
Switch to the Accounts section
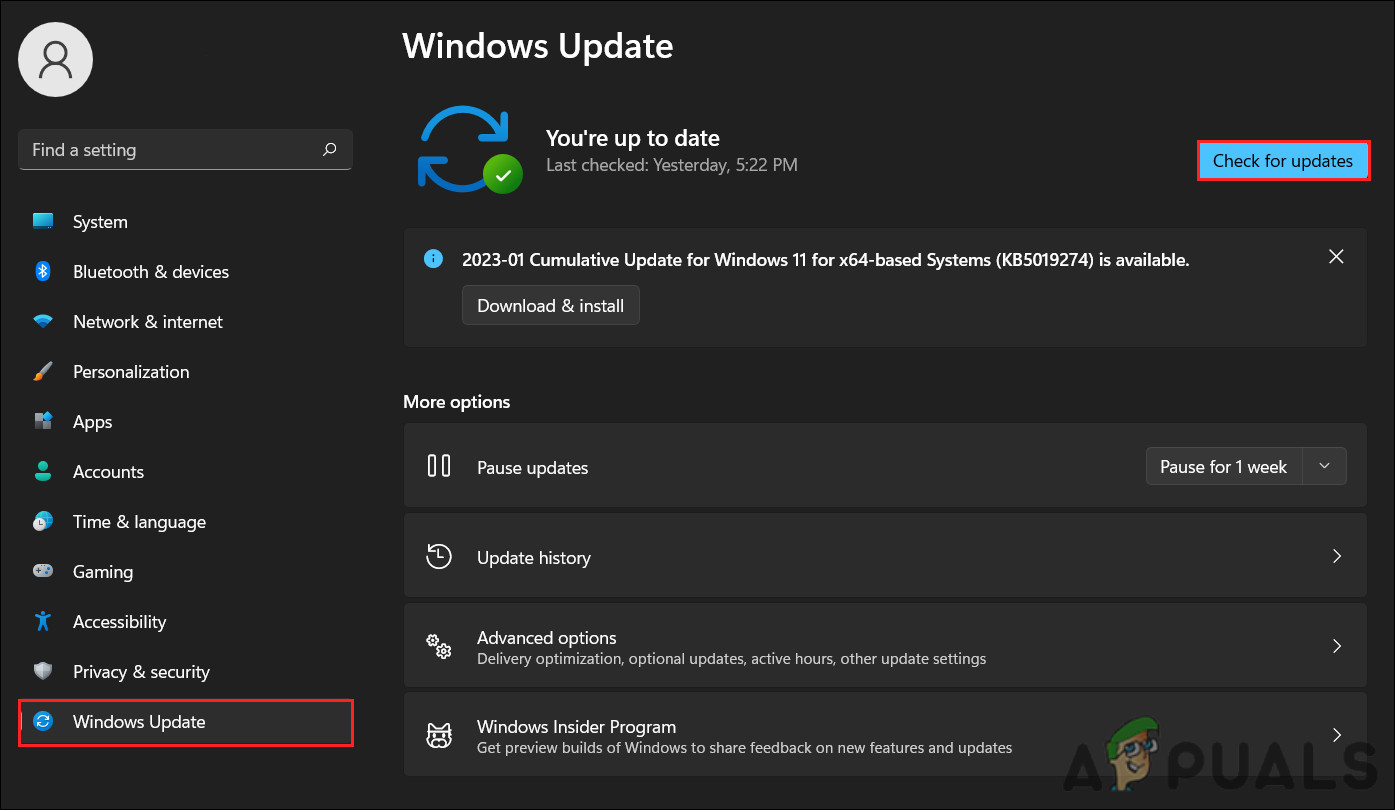point(108,471)
